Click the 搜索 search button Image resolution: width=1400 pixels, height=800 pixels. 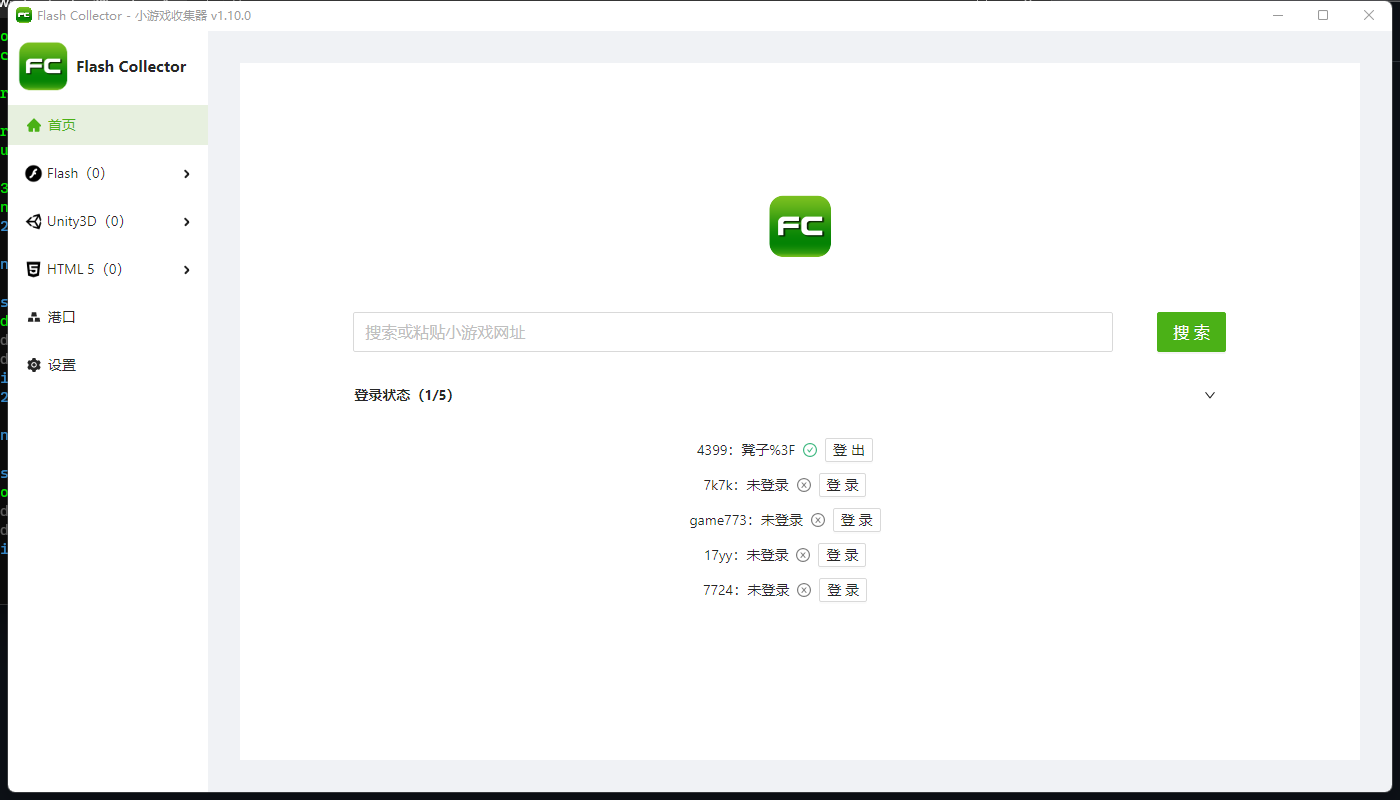[x=1190, y=332]
